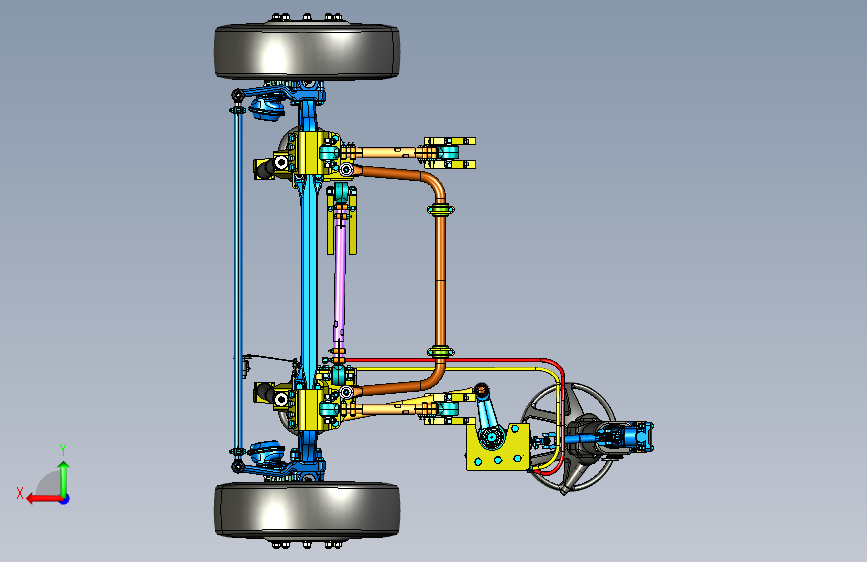Image resolution: width=867 pixels, height=562 pixels.
Task: Select the long thin blue tie rod
Action: tap(238, 279)
